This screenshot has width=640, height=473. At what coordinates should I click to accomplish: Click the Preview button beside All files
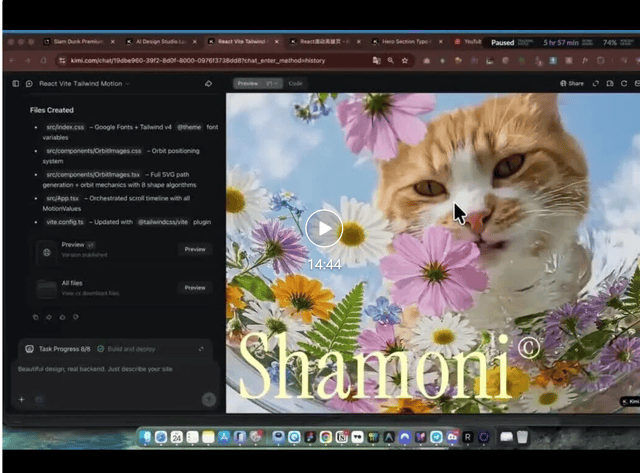point(194,288)
